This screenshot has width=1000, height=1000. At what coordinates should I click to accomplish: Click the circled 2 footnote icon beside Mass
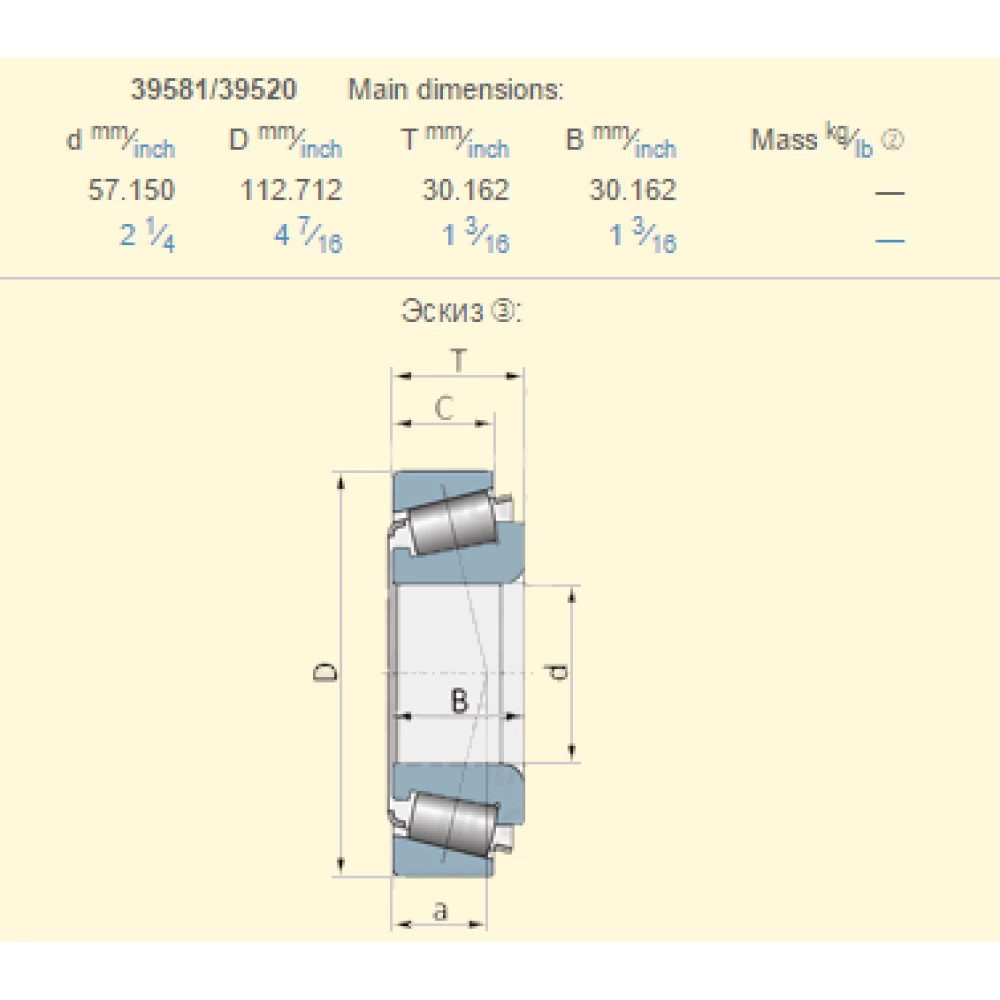coord(895,140)
